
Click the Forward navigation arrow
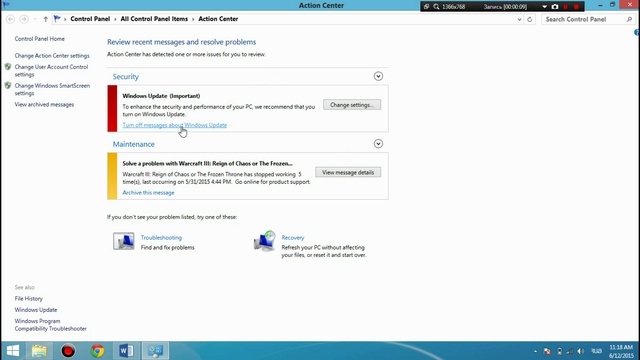[24, 19]
